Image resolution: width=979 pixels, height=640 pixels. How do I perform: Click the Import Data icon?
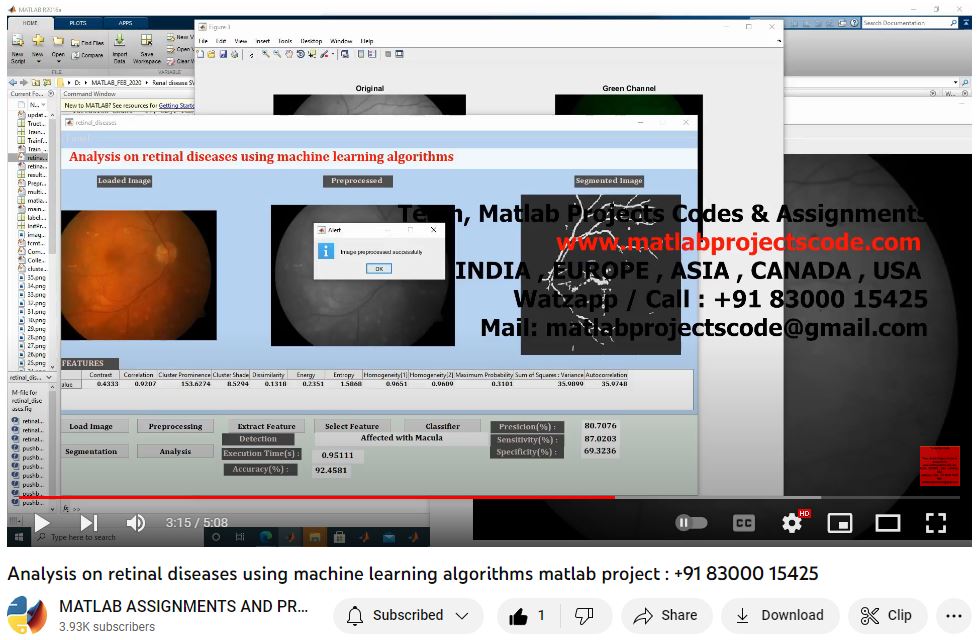pos(119,48)
